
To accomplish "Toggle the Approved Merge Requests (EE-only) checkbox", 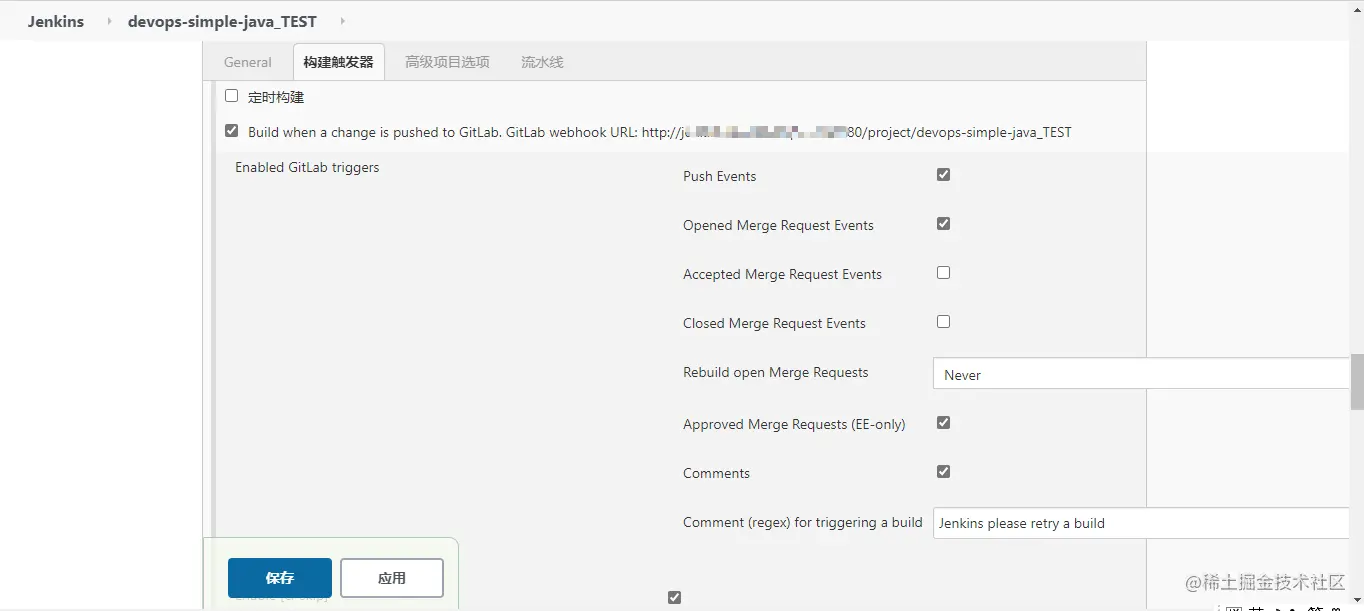I will (x=943, y=423).
